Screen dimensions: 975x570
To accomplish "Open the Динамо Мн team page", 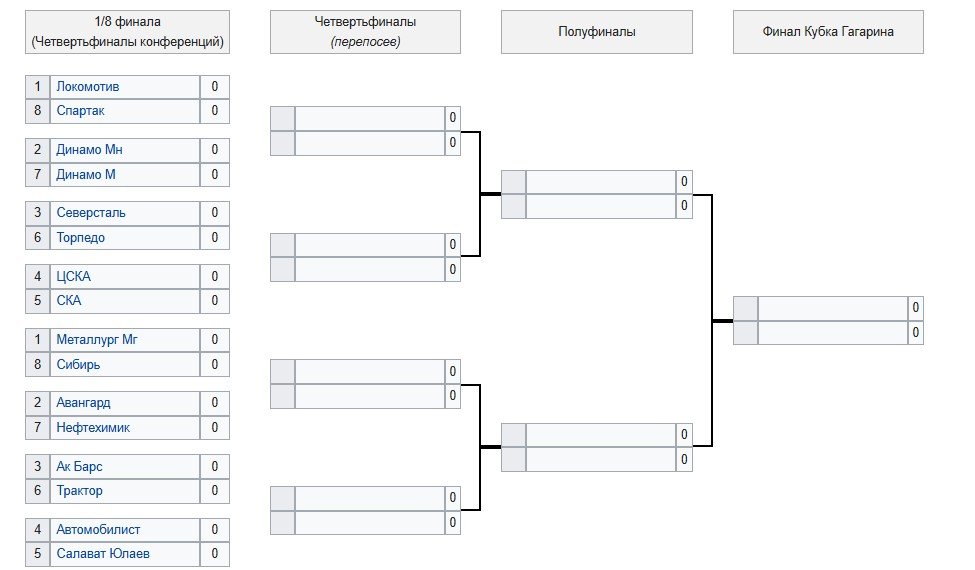I will [x=90, y=150].
